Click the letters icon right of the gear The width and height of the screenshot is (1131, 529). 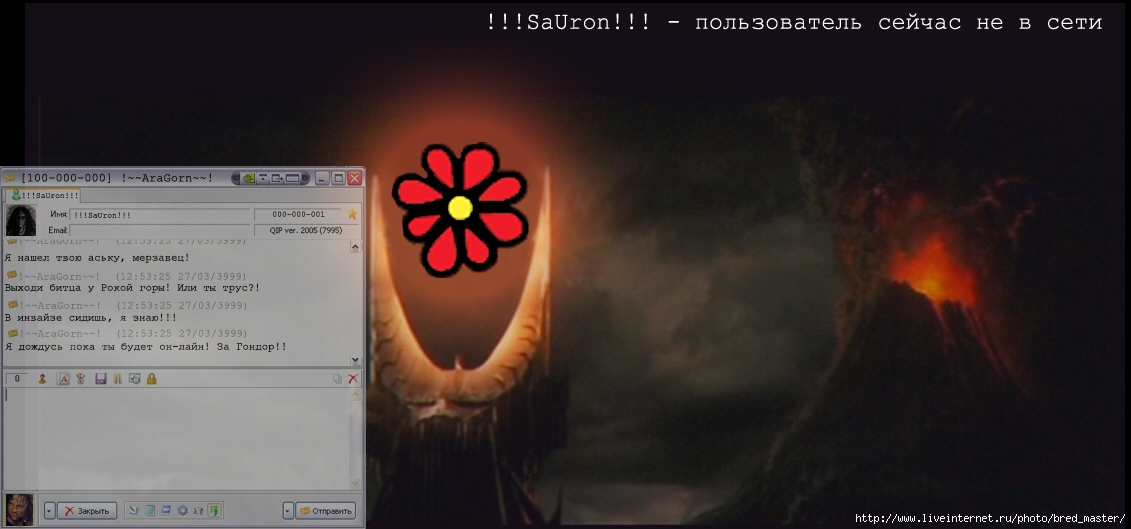[x=198, y=510]
